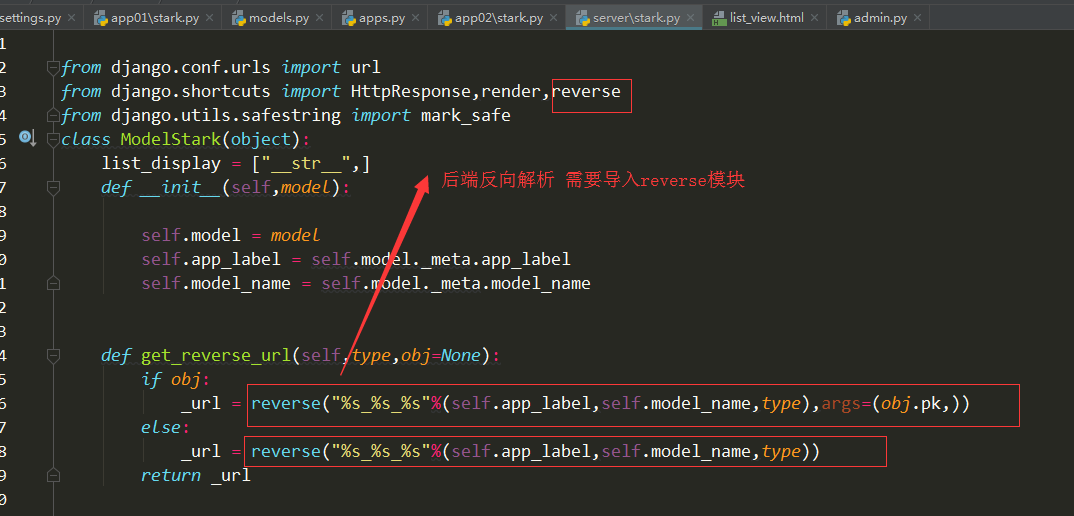Click 'django.conf.urls' in the first import

pos(191,67)
